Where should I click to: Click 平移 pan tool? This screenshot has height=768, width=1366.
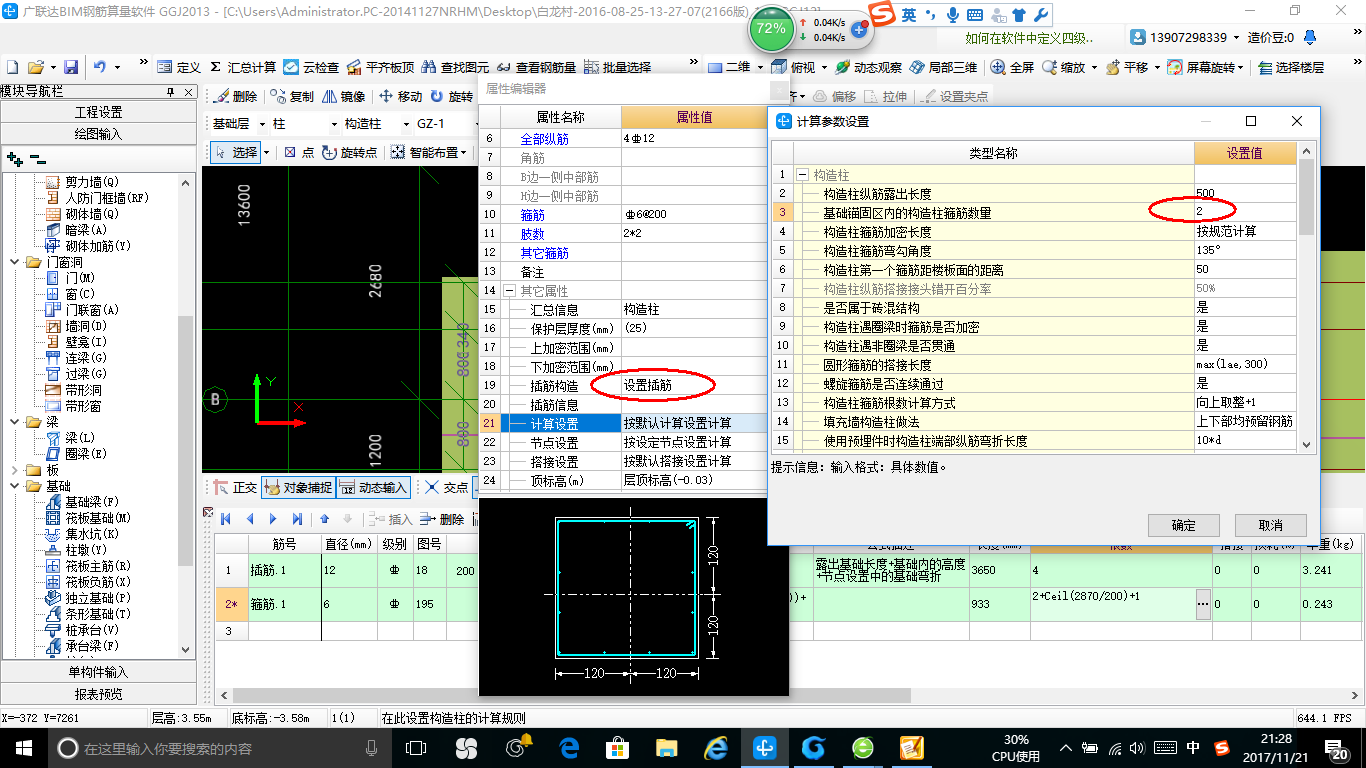(1126, 67)
